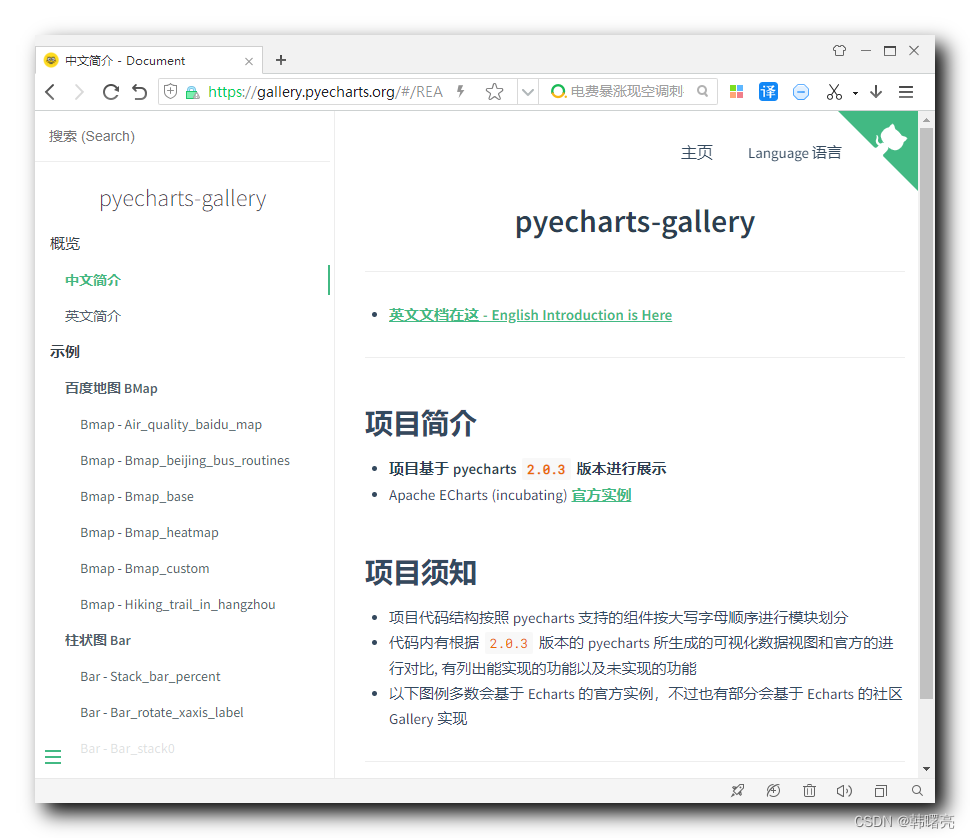This screenshot has height=838, width=970.
Task: Collapse the 百度地图 BMap section
Action: (x=111, y=388)
